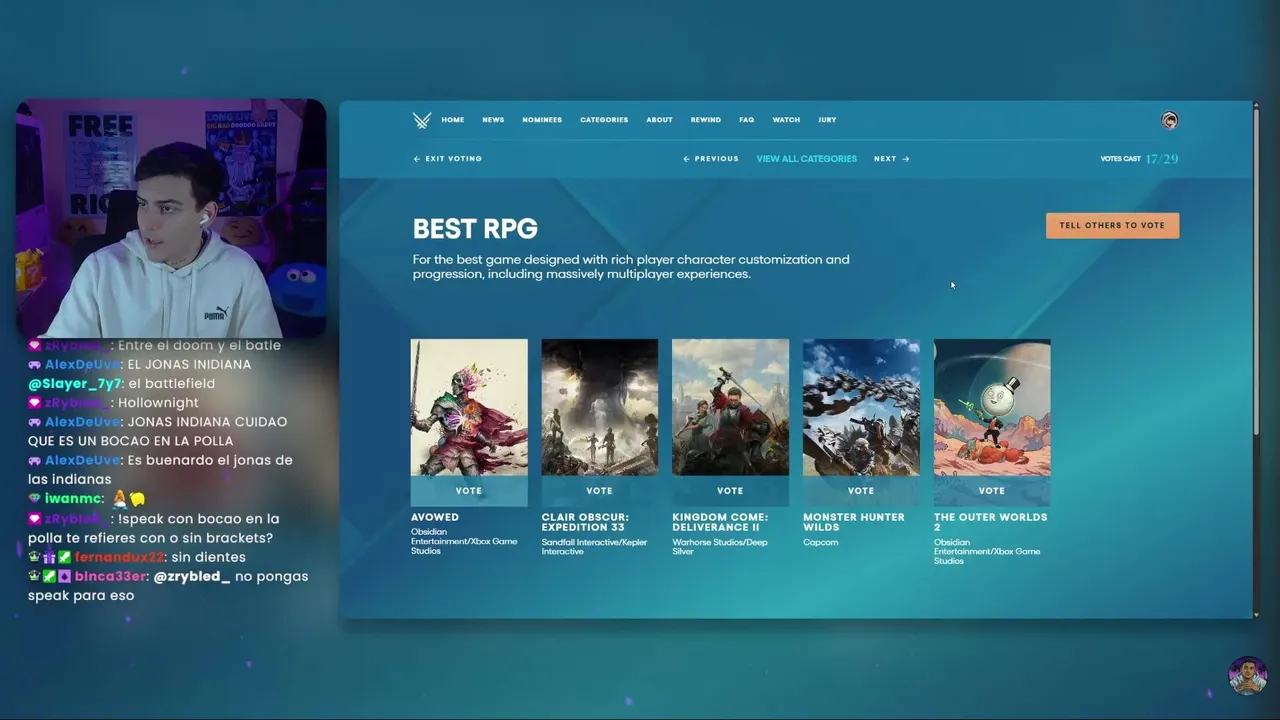Image resolution: width=1280 pixels, height=720 pixels.
Task: Click the AVOWED title text
Action: 435,517
